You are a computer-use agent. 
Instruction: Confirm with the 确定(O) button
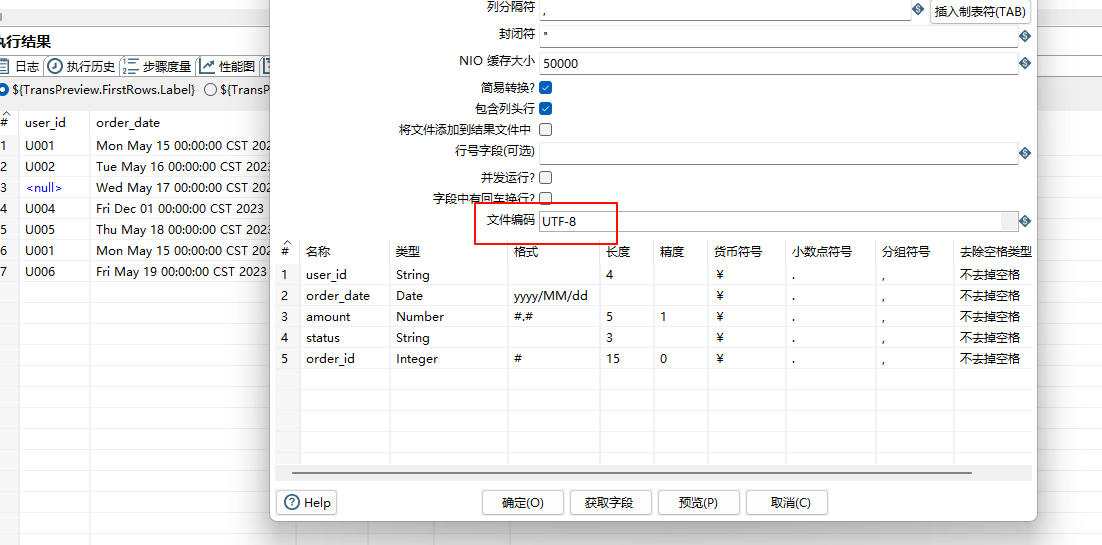click(523, 503)
